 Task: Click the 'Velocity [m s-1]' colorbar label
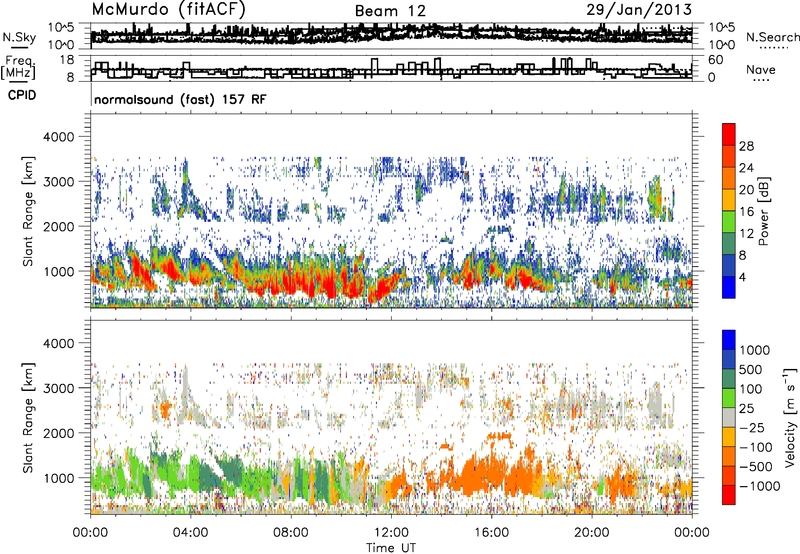pos(790,417)
